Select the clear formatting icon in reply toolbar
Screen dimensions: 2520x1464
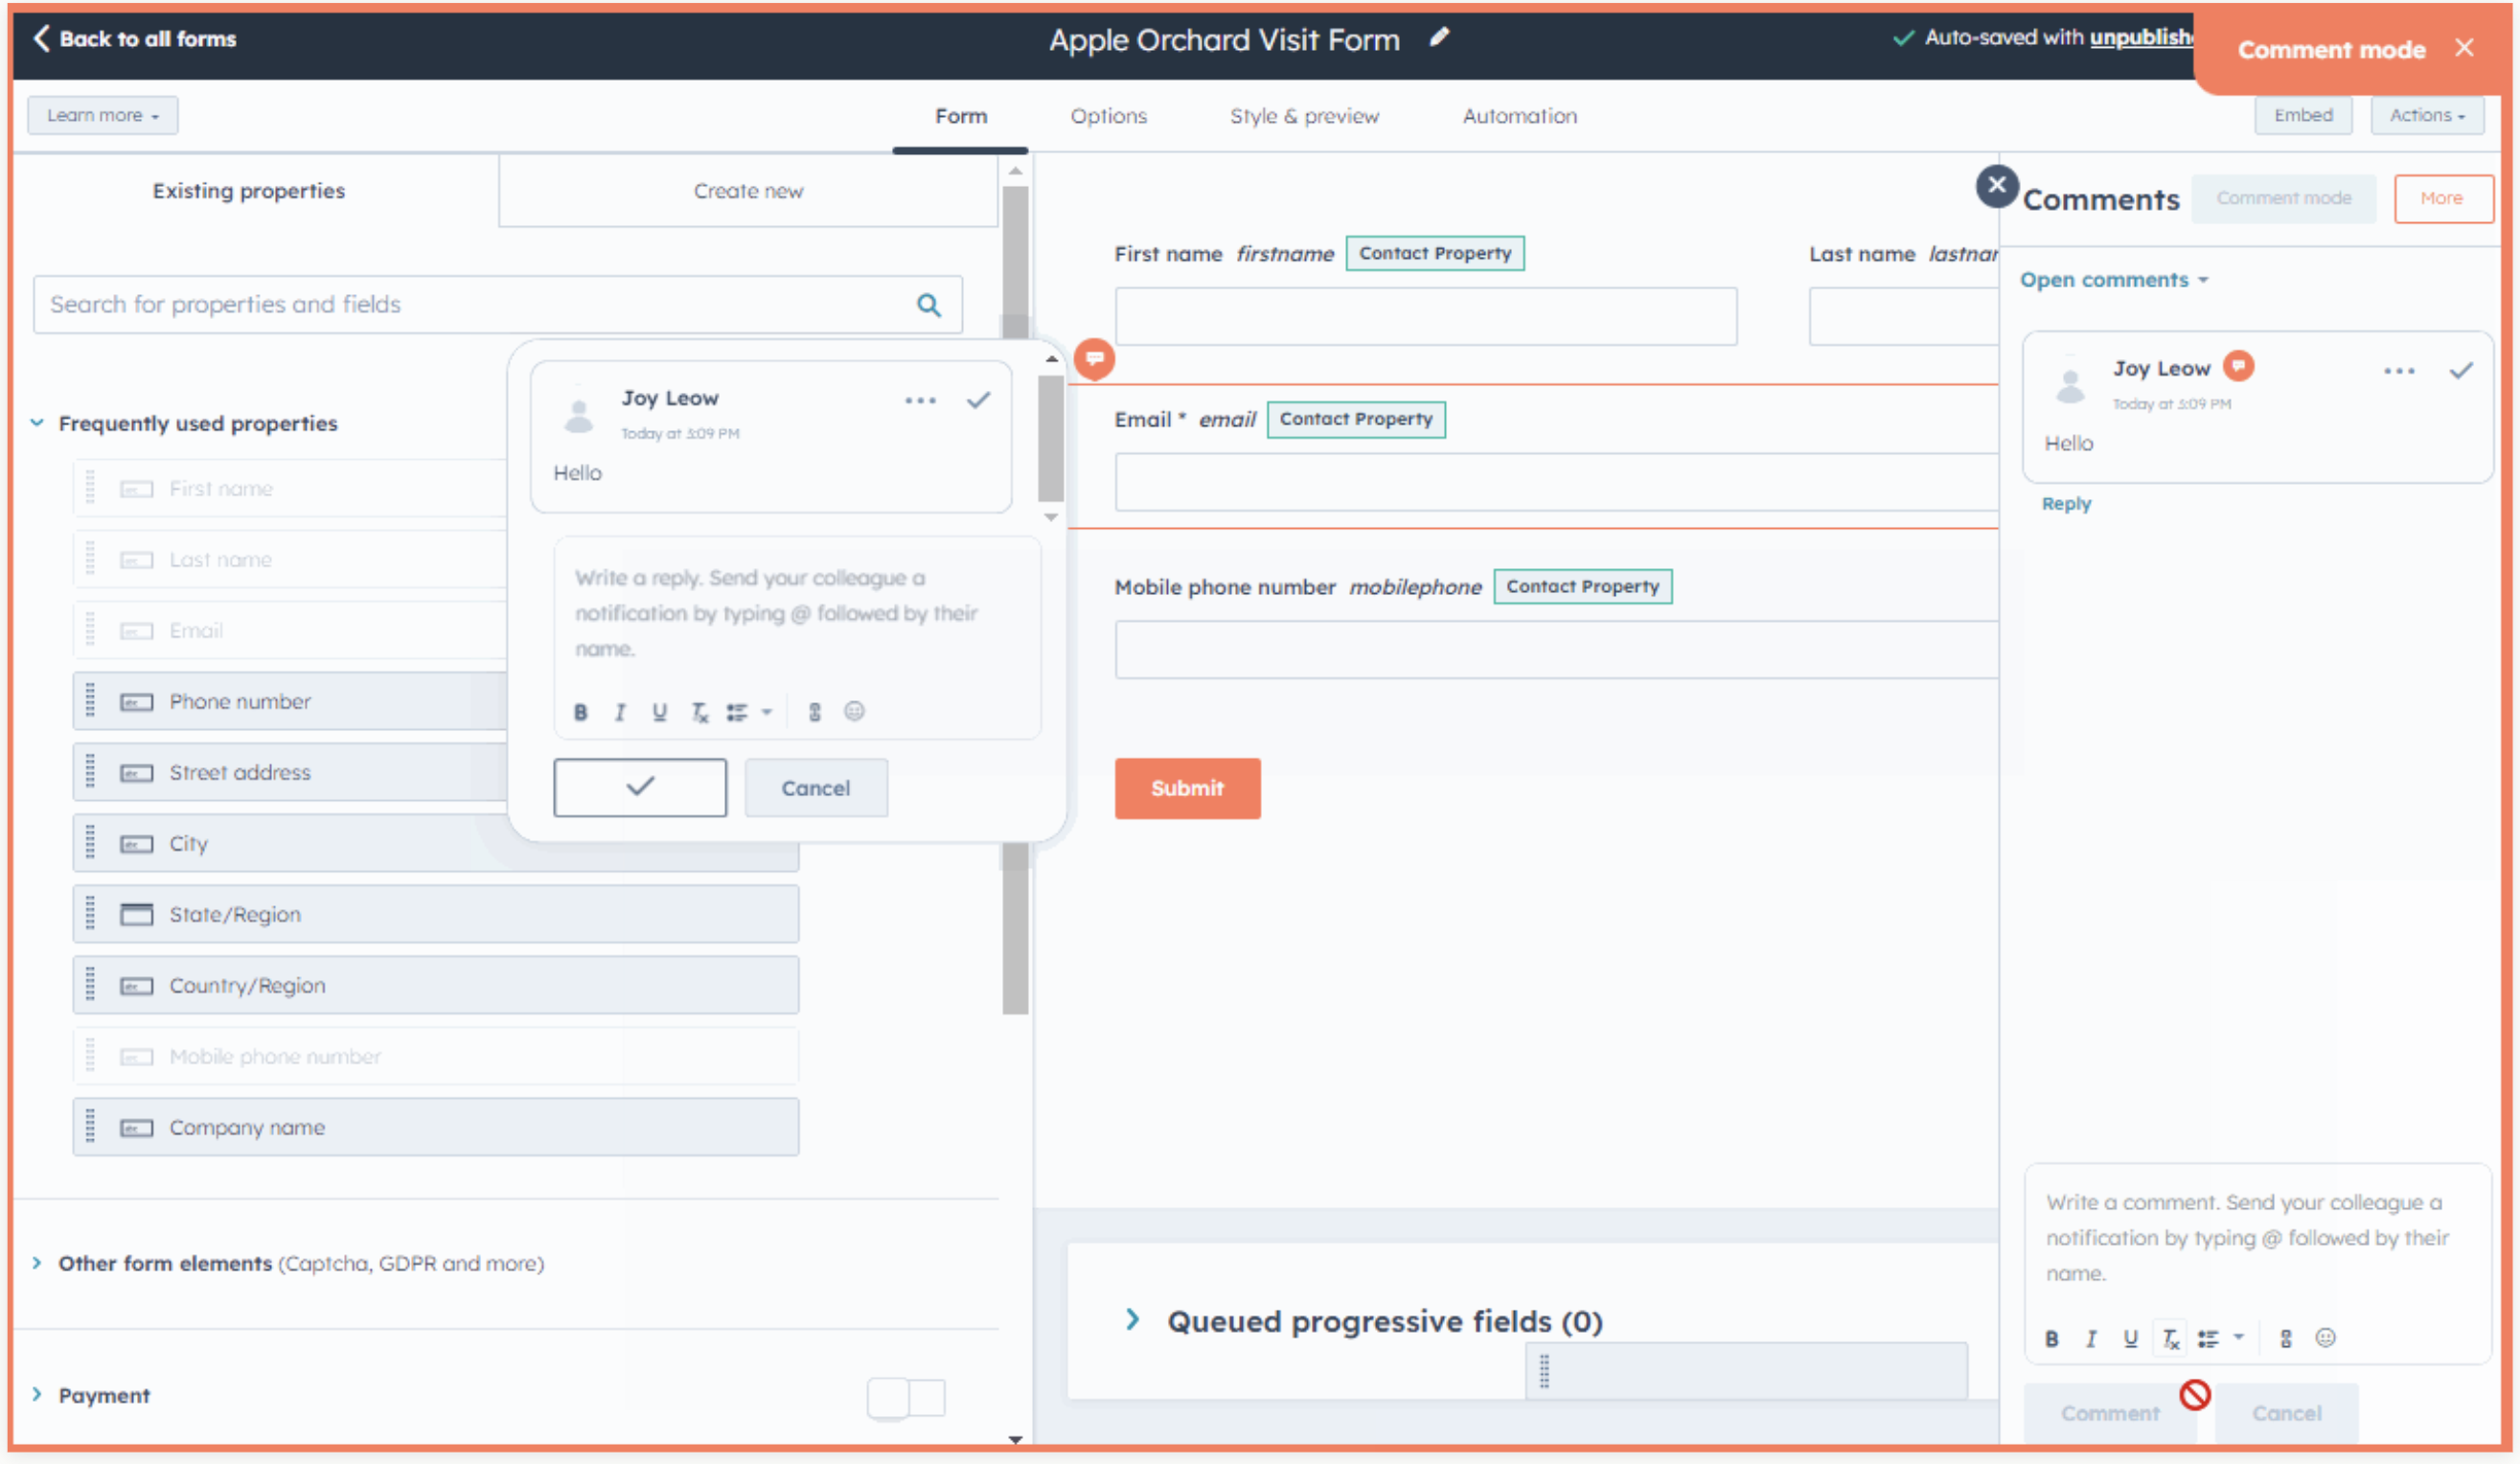click(x=699, y=712)
